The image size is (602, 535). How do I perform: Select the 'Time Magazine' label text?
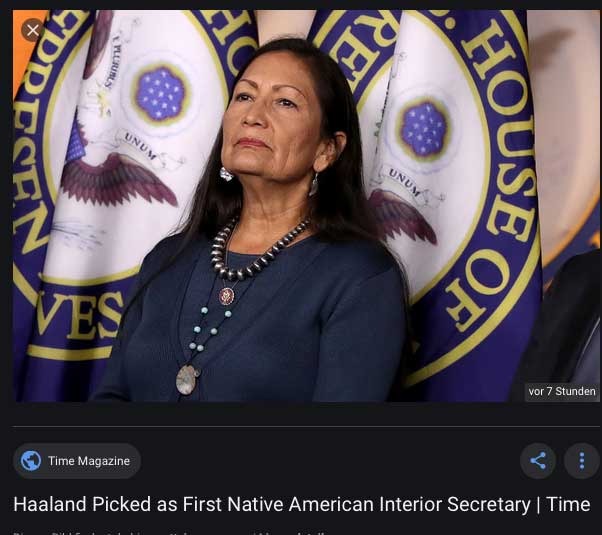coord(89,460)
